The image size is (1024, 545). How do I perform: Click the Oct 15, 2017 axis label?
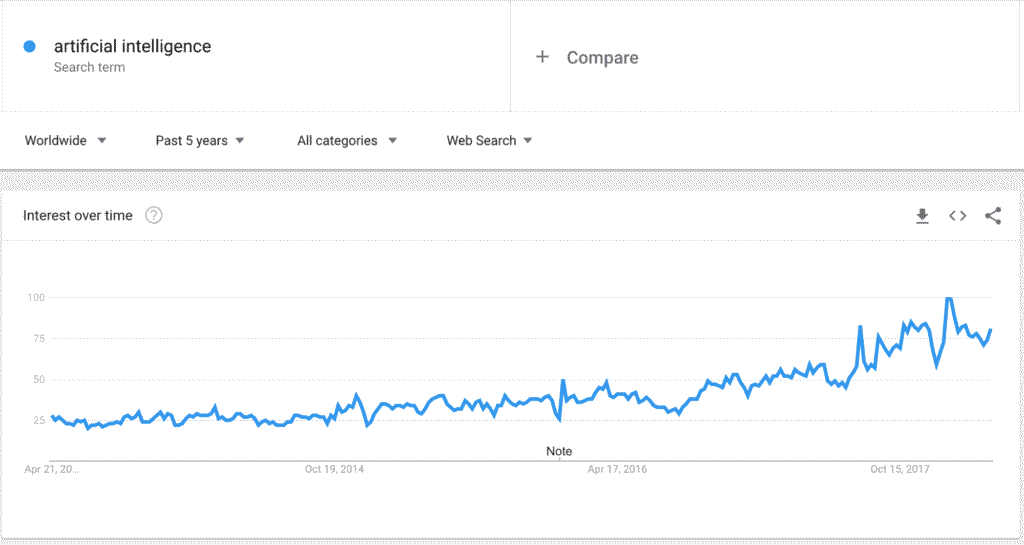900,468
